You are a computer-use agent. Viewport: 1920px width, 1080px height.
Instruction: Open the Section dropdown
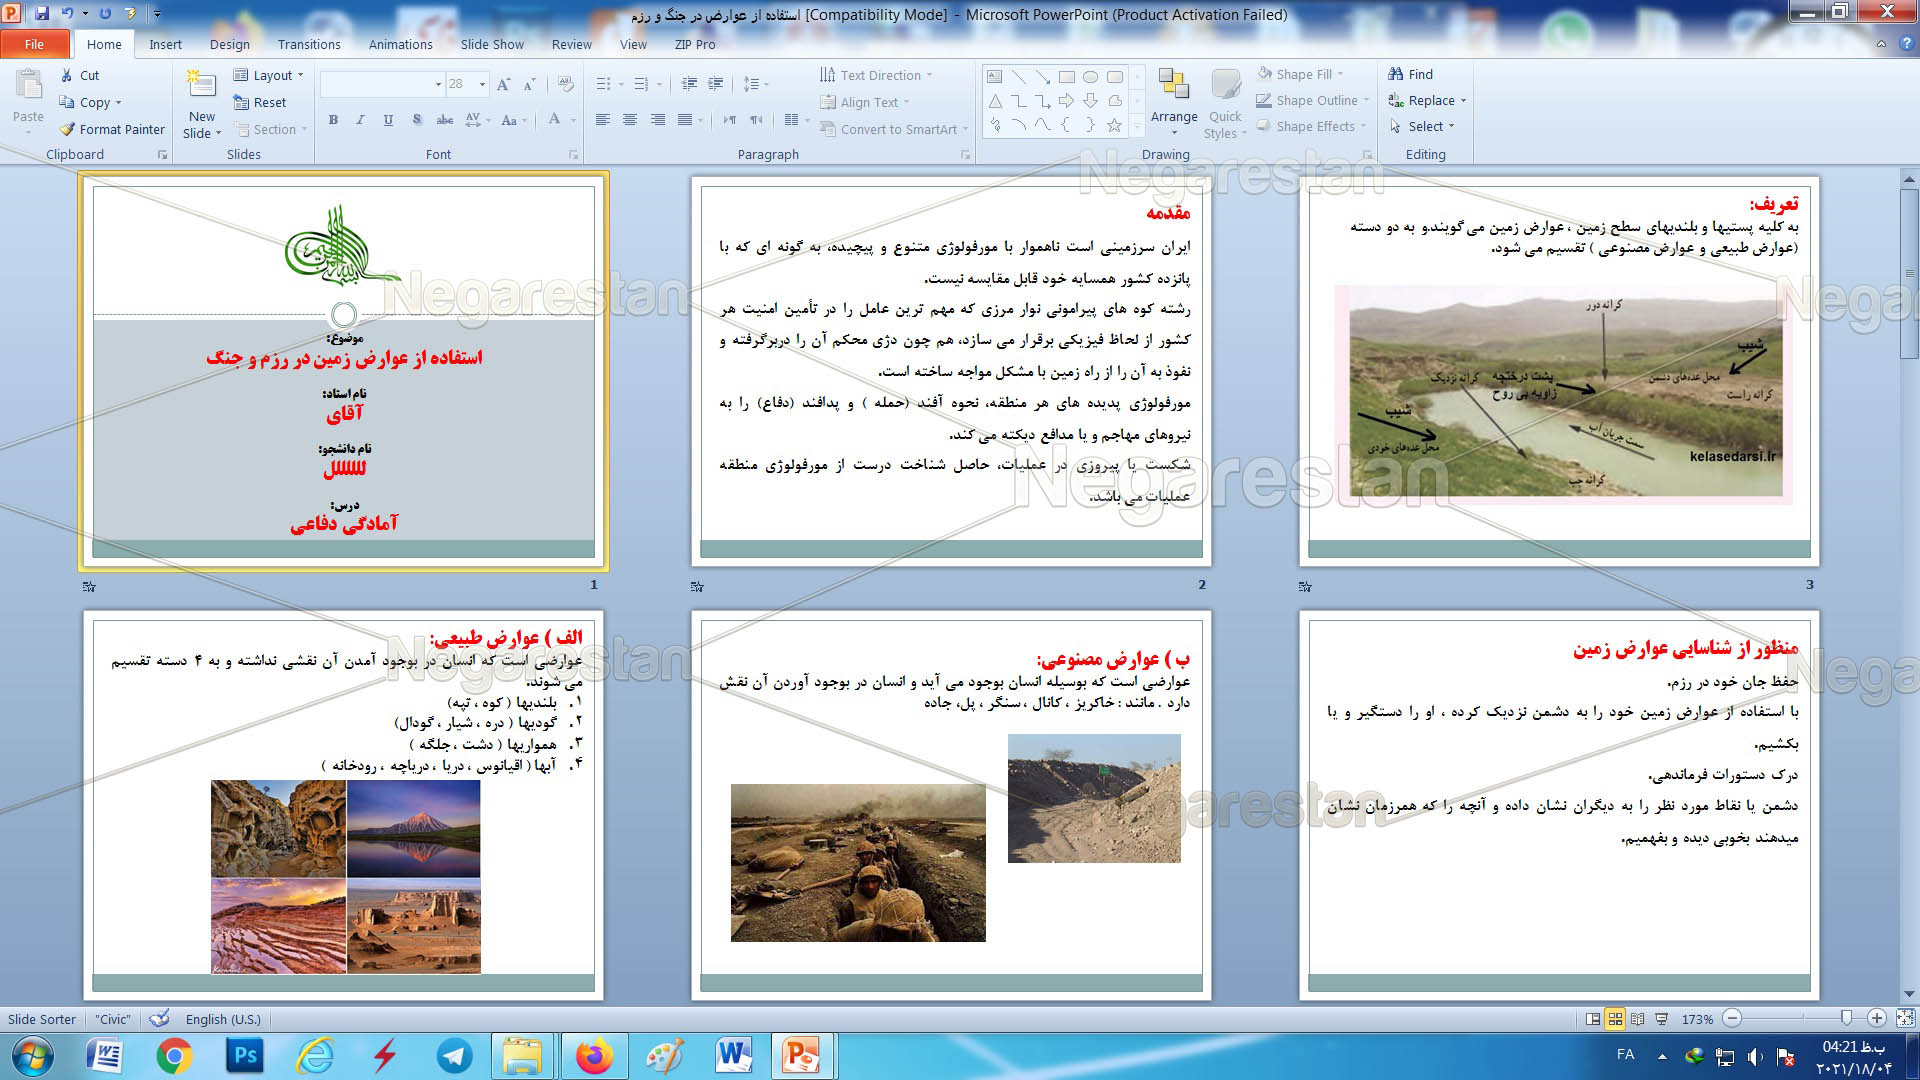(270, 129)
